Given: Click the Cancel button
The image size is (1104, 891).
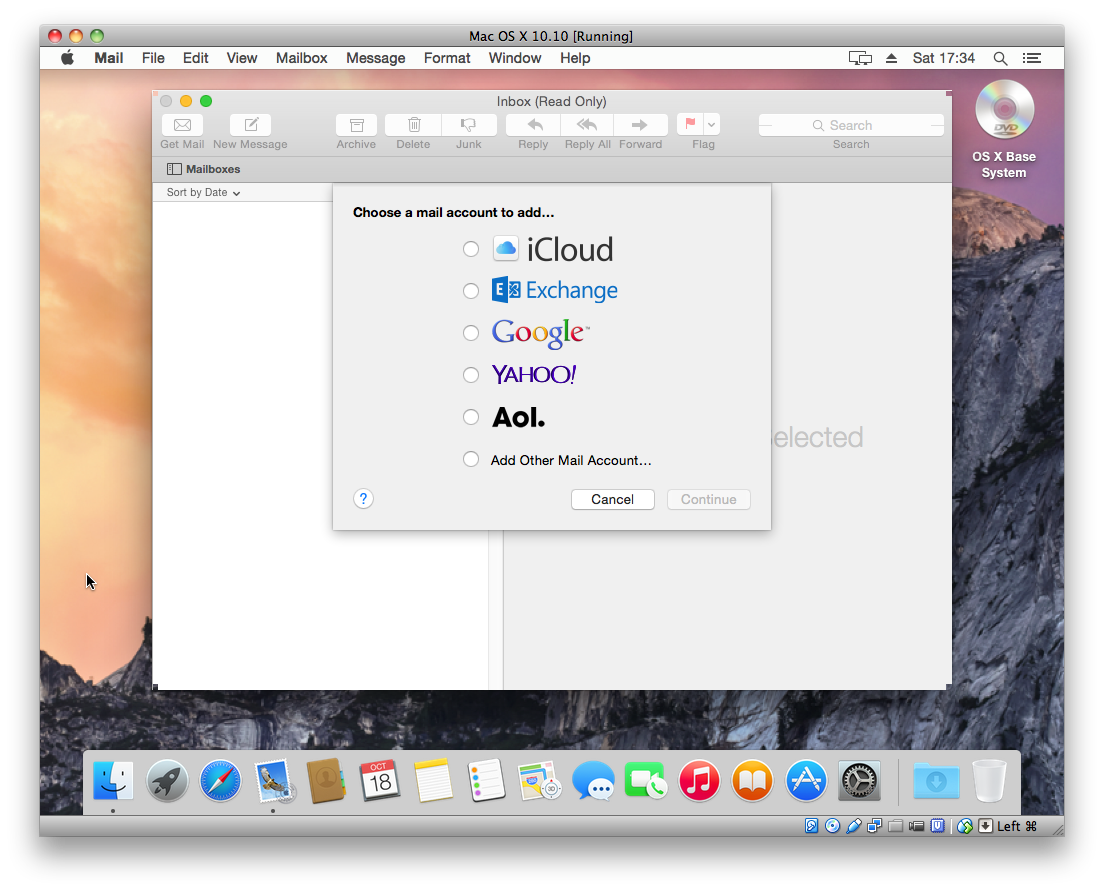Looking at the screenshot, I should pyautogui.click(x=613, y=499).
